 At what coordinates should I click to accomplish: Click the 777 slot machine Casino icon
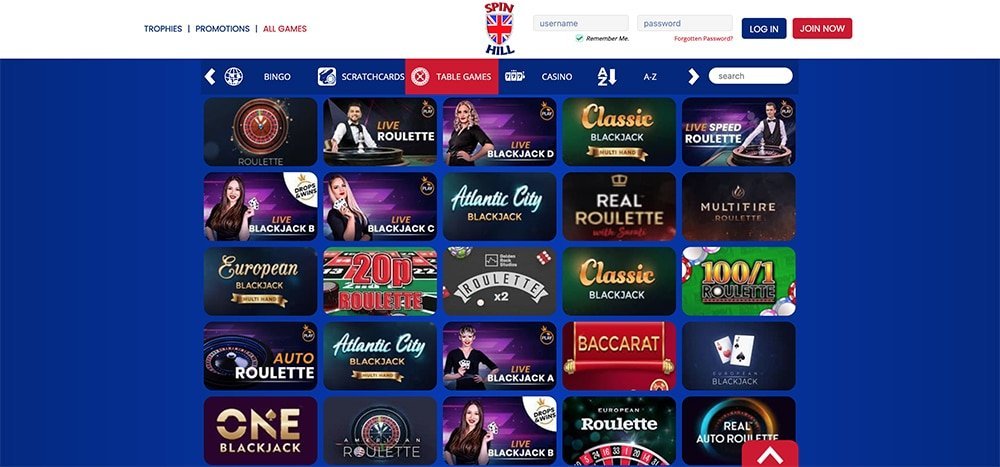point(514,77)
